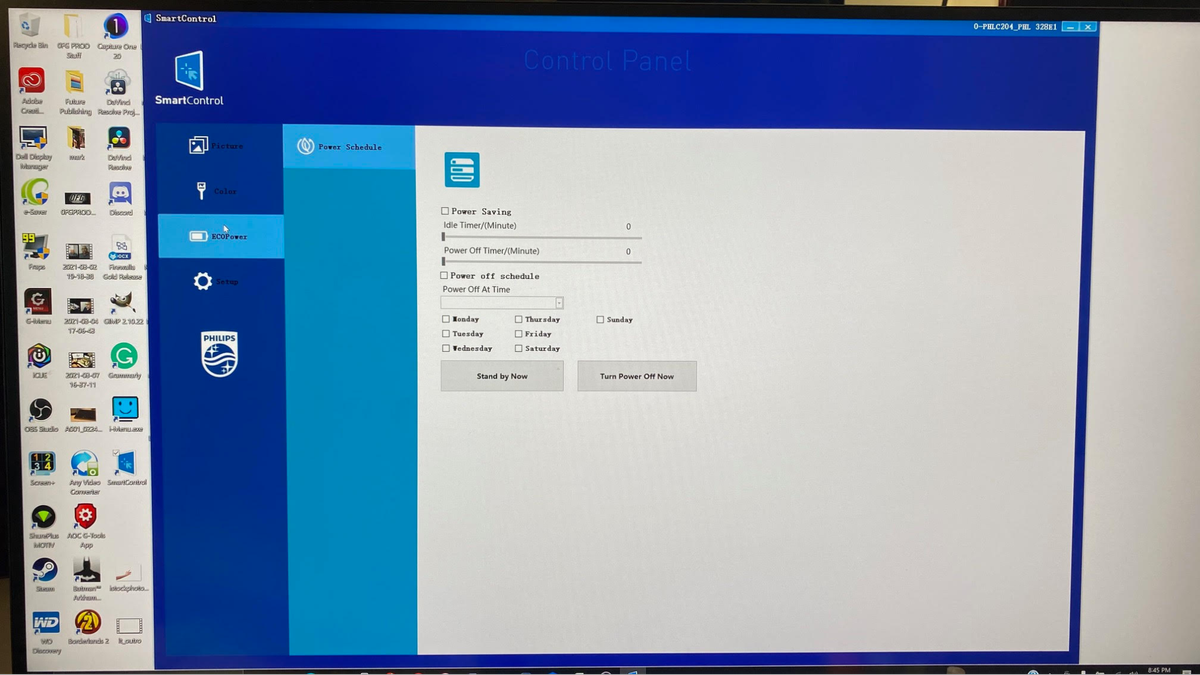Click the Power Off Timer slider handle
Image resolution: width=1200 pixels, height=675 pixels.
443,262
